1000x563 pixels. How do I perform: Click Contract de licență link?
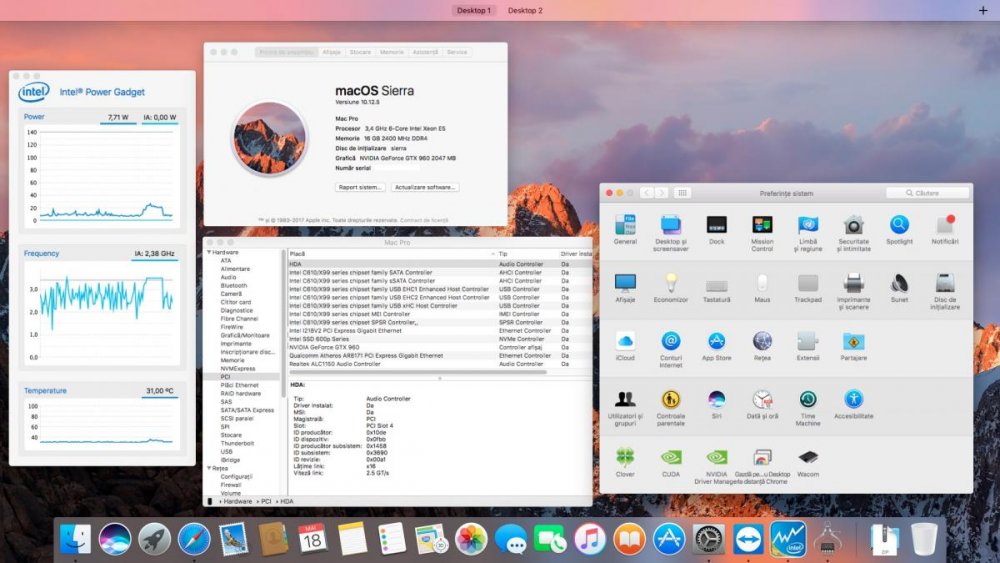click(424, 220)
